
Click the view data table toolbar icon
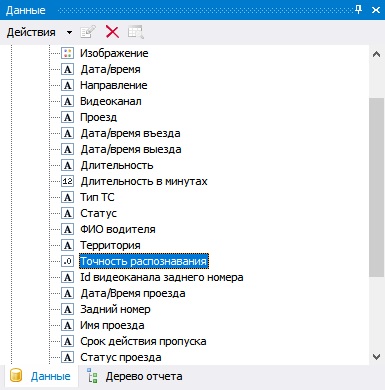[x=136, y=32]
